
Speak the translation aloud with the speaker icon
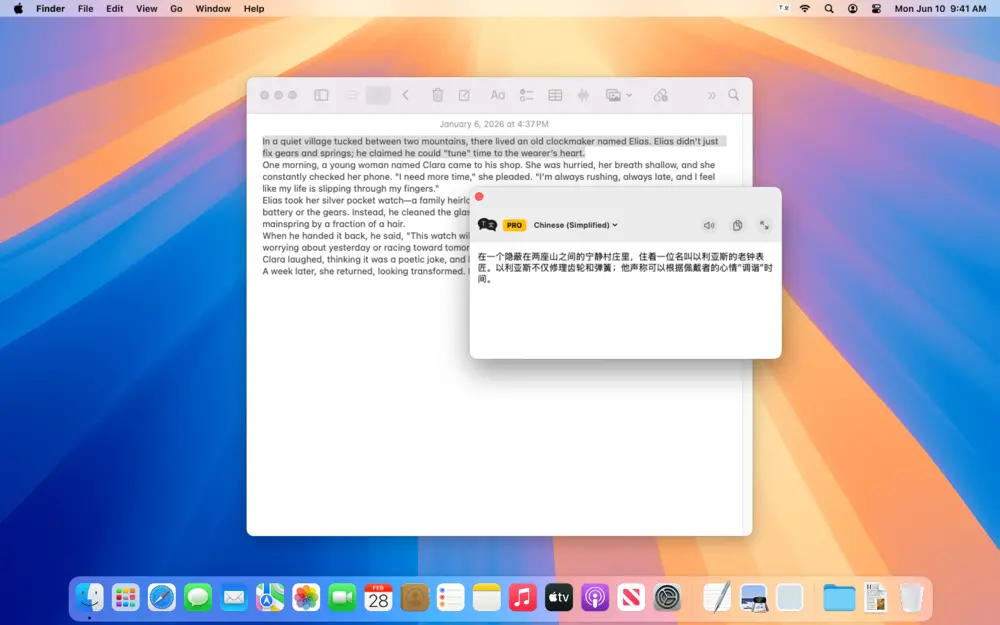click(x=709, y=225)
